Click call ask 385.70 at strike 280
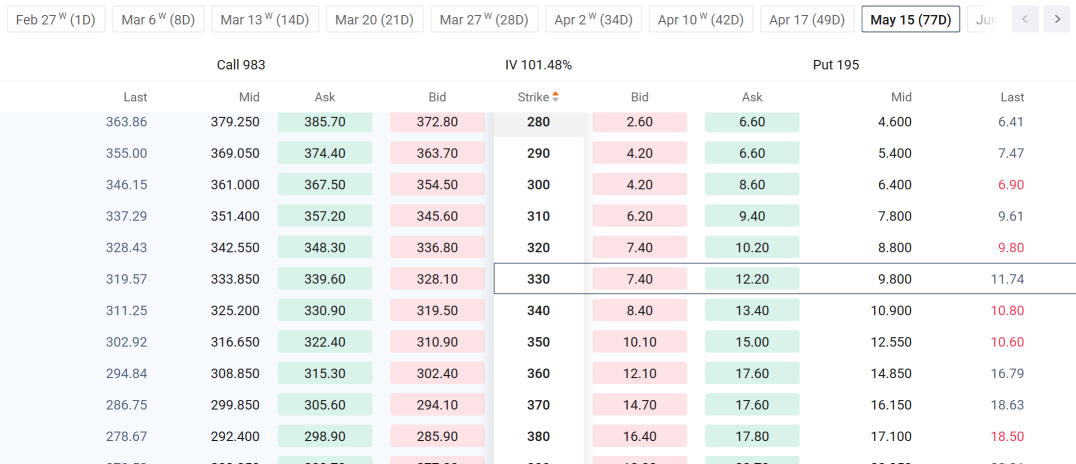 tap(325, 122)
